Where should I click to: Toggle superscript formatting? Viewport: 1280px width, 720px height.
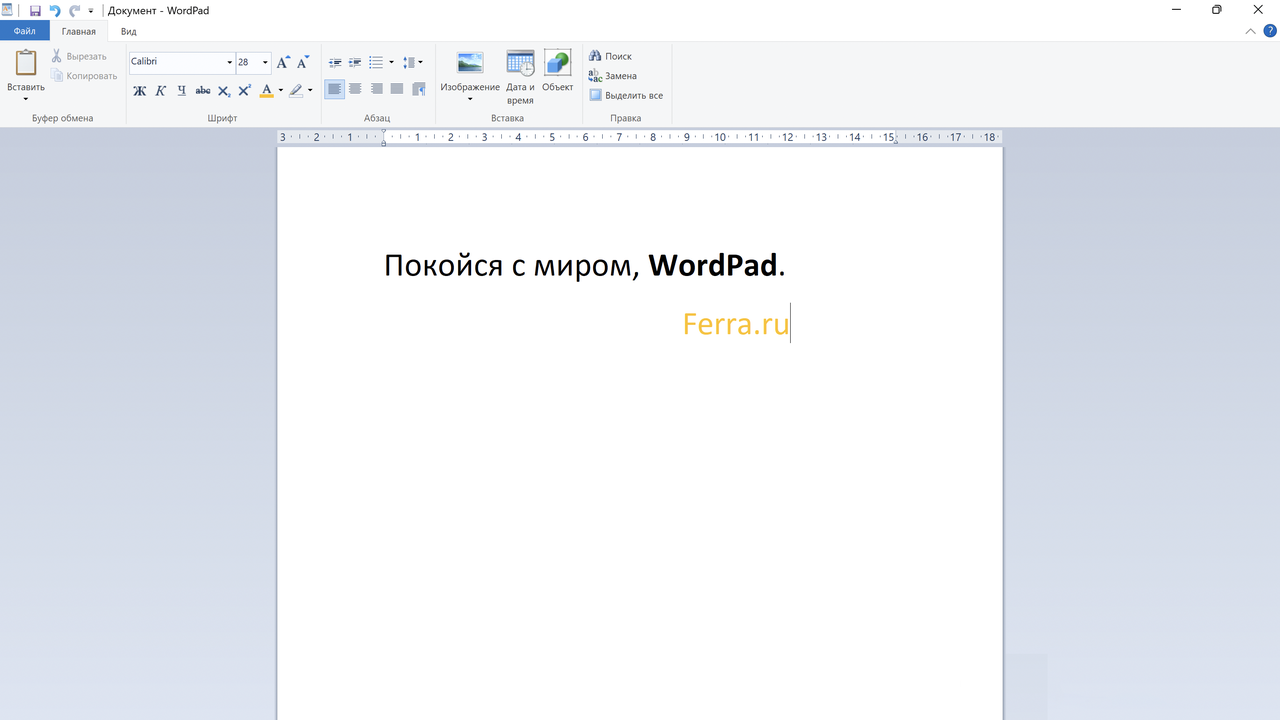[x=245, y=90]
